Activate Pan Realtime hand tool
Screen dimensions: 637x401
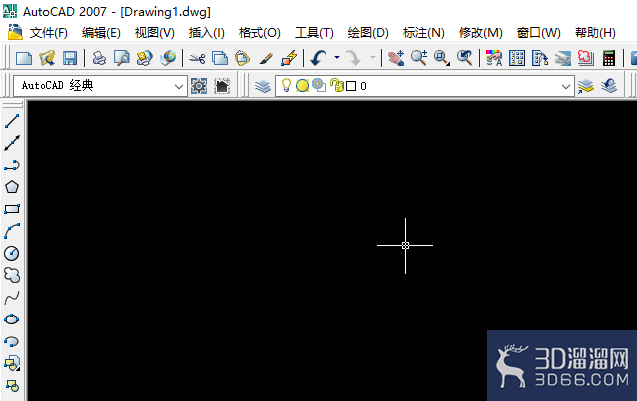(396, 58)
